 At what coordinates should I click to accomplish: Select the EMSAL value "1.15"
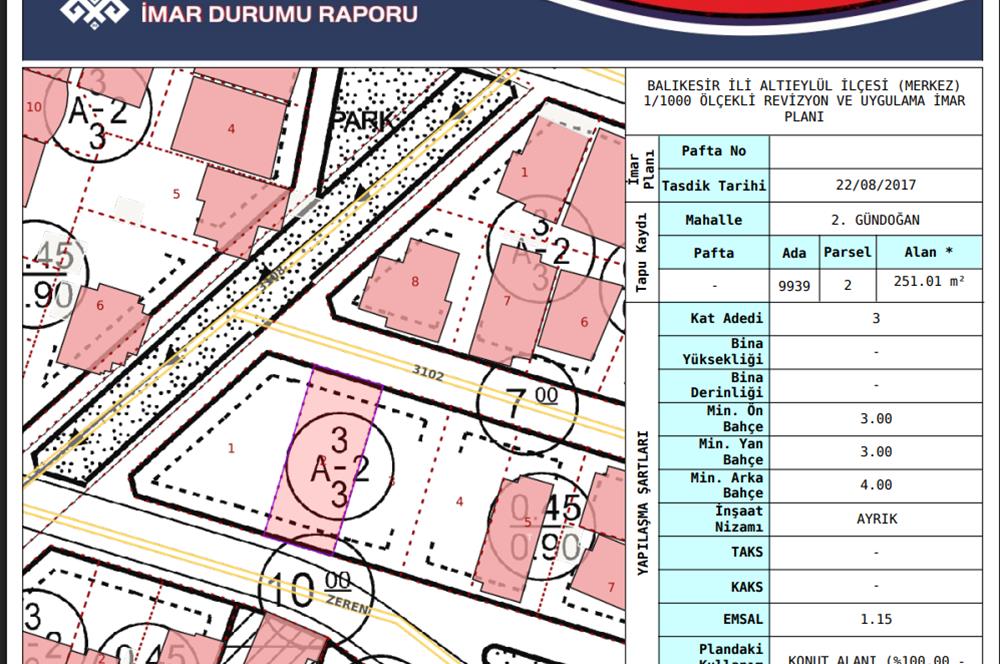click(876, 619)
